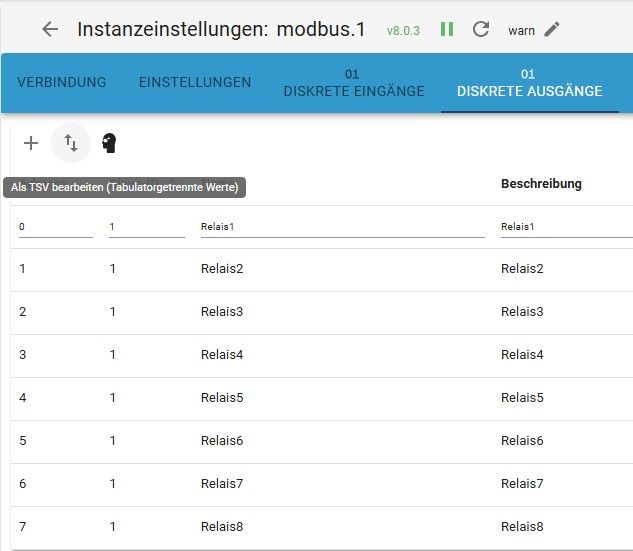Select the Diskrete Eingänge tab
The image size is (633, 551).
[x=353, y=83]
